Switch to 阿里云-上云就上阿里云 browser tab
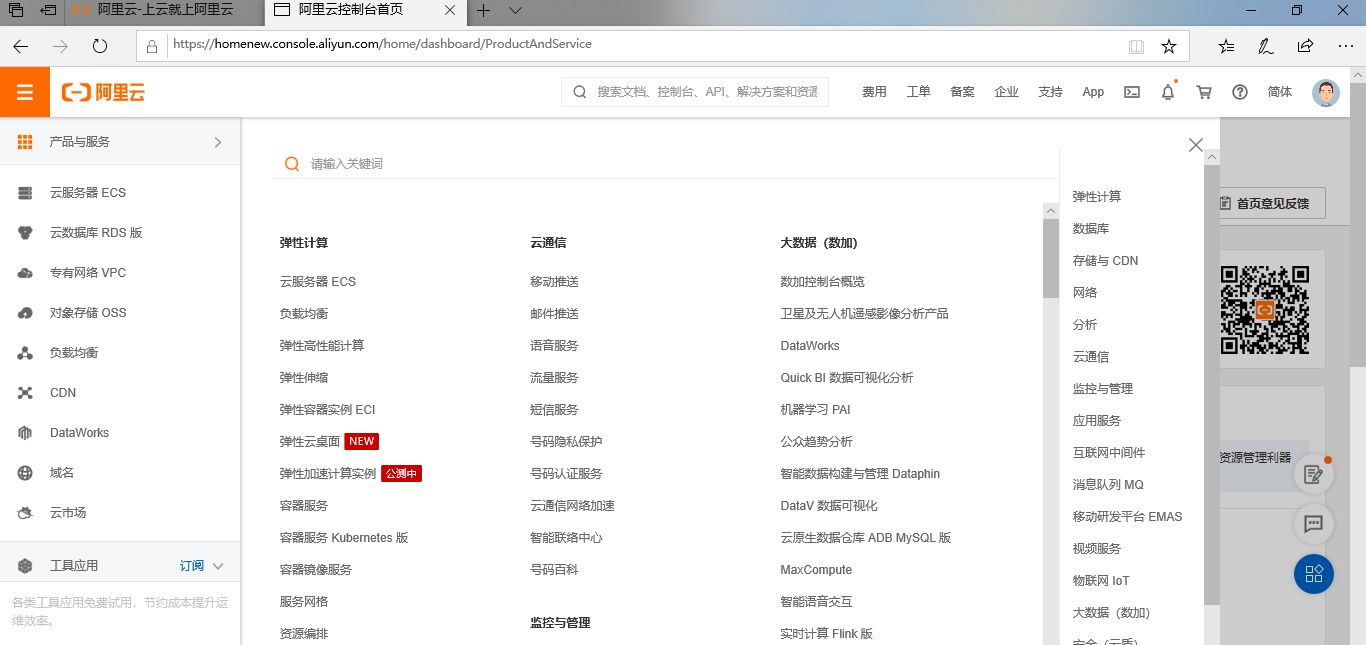This screenshot has width=1366, height=645. (165, 10)
